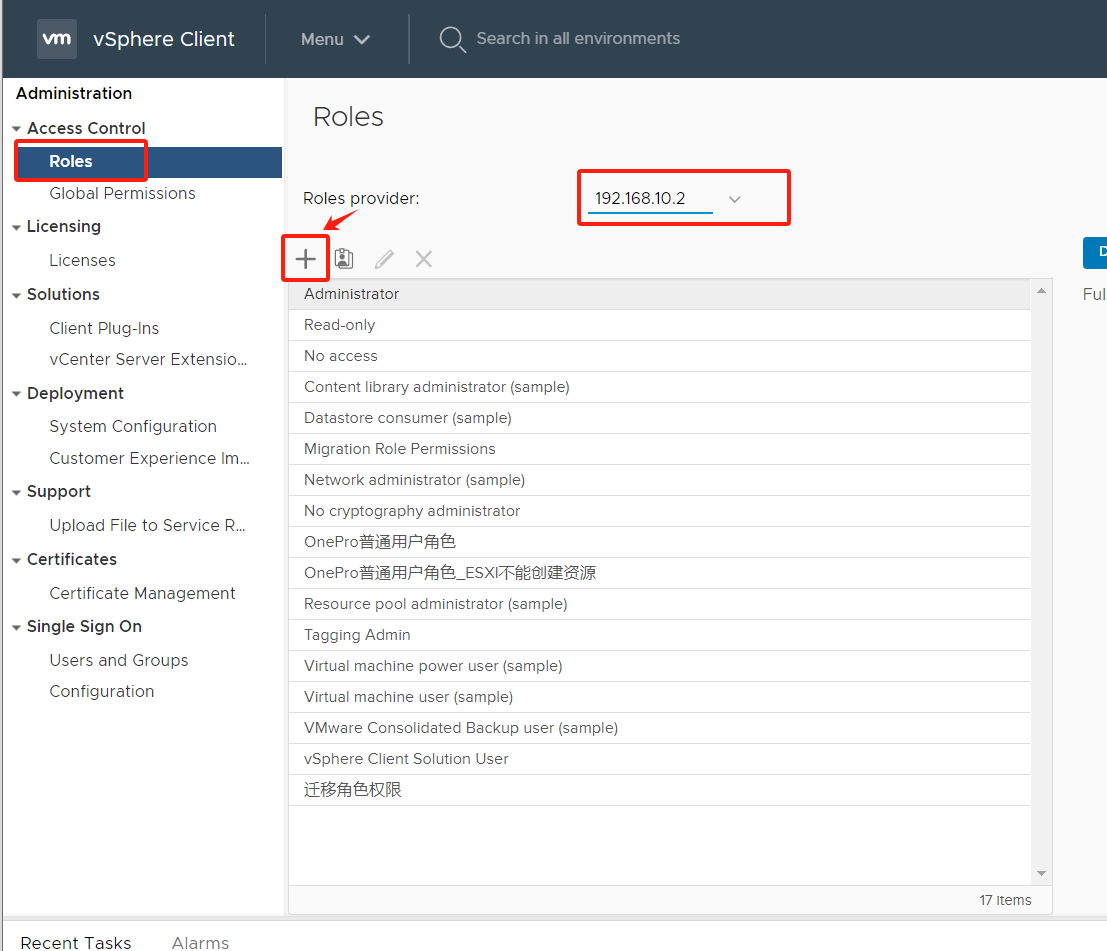Open Single Sign On Configuration
Screen dimensions: 1107x951
(x=102, y=691)
